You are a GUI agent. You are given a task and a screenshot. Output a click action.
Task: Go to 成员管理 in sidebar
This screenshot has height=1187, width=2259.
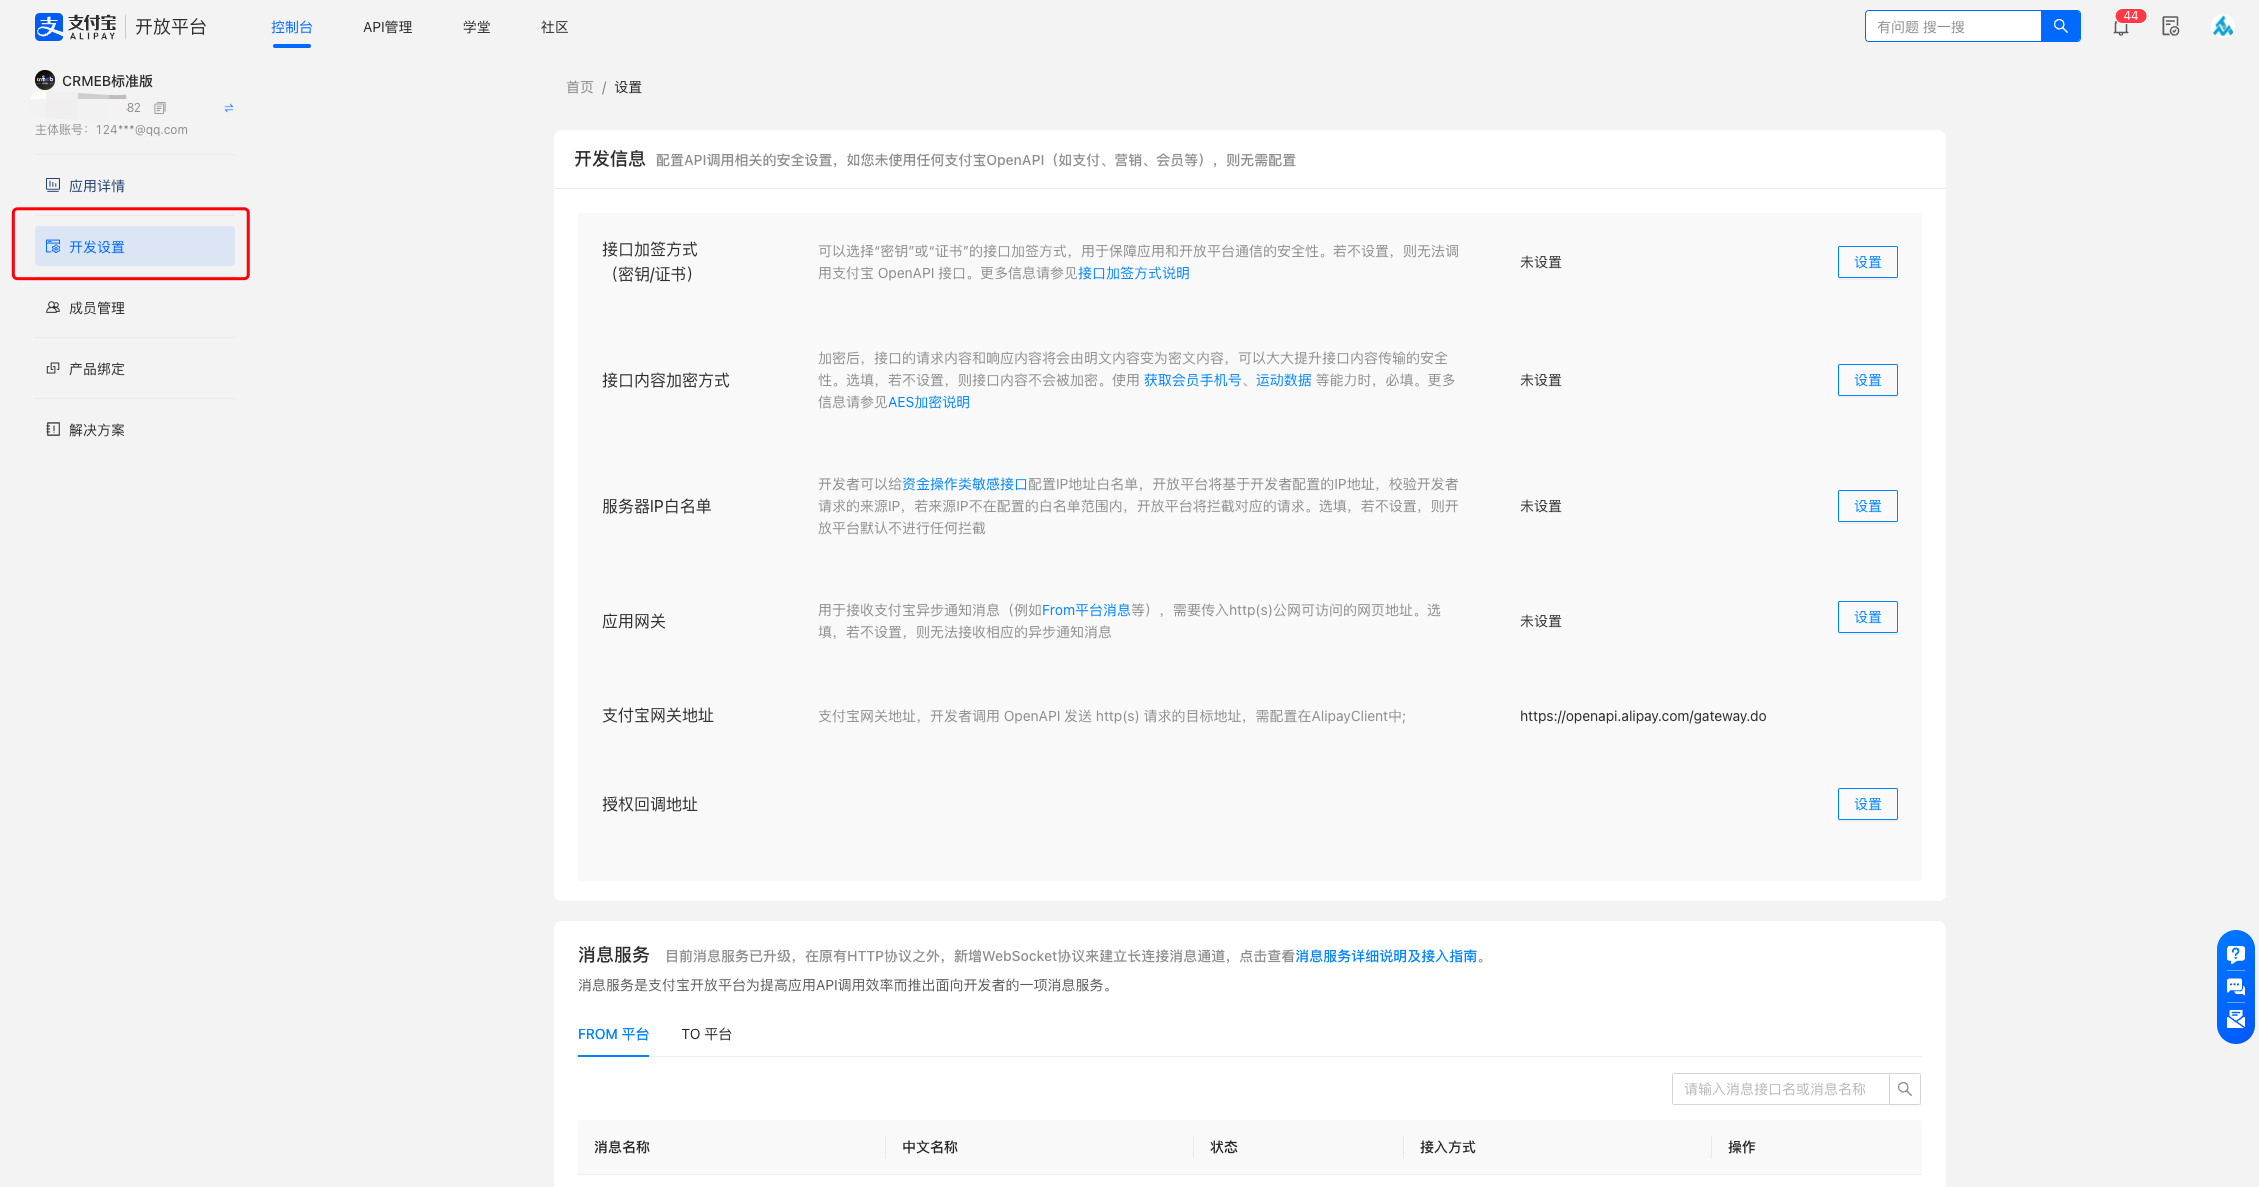pyautogui.click(x=97, y=308)
